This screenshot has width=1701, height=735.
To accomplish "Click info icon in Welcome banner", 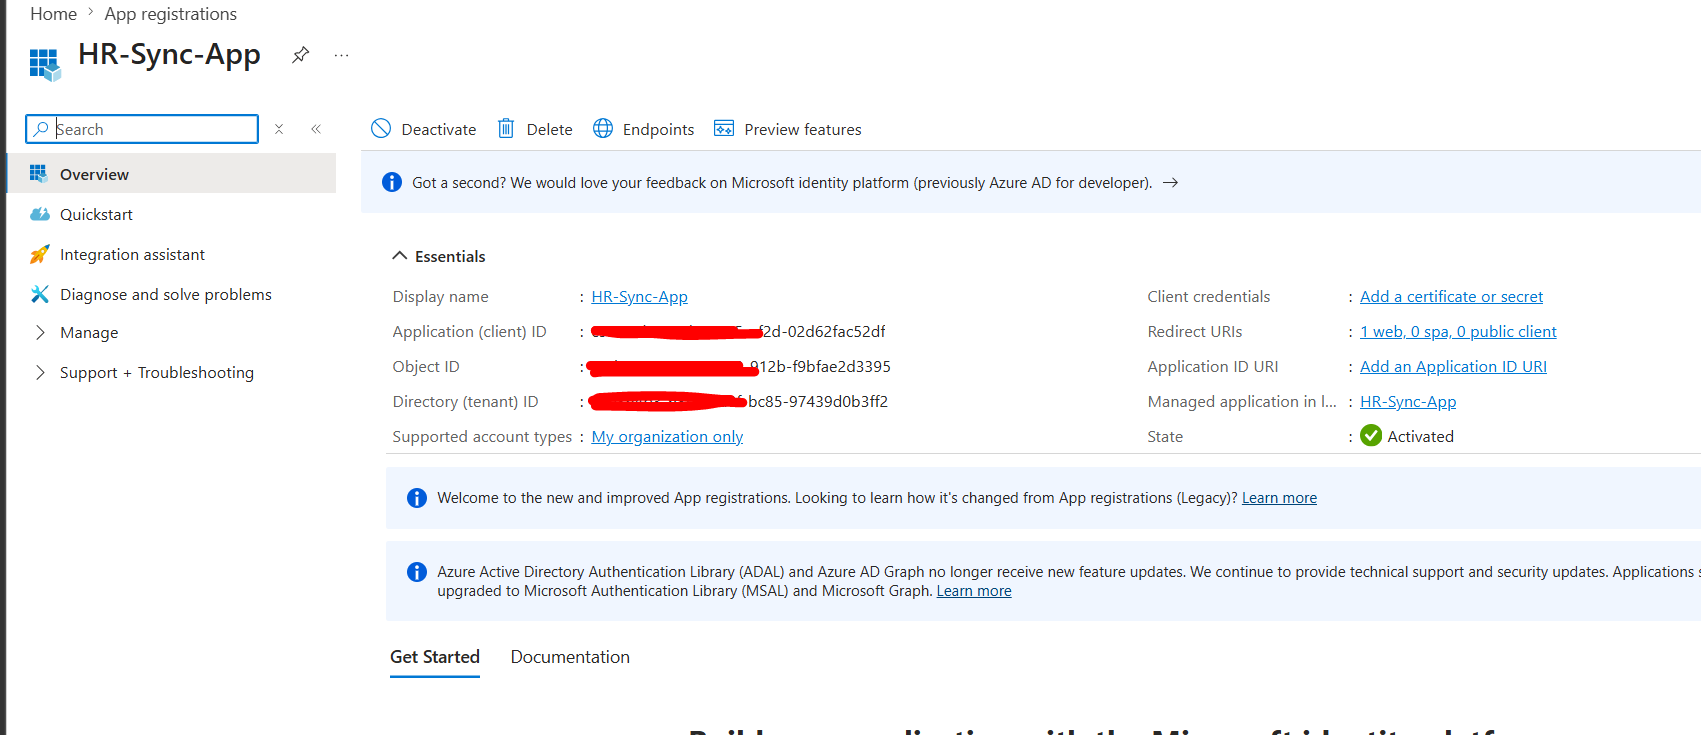I will tap(417, 498).
